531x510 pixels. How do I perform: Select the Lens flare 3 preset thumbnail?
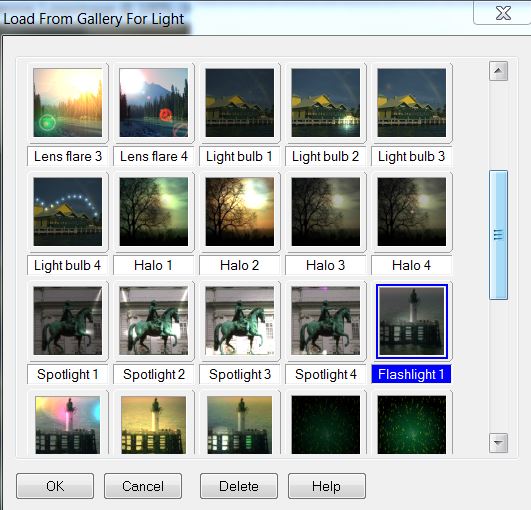point(68,103)
